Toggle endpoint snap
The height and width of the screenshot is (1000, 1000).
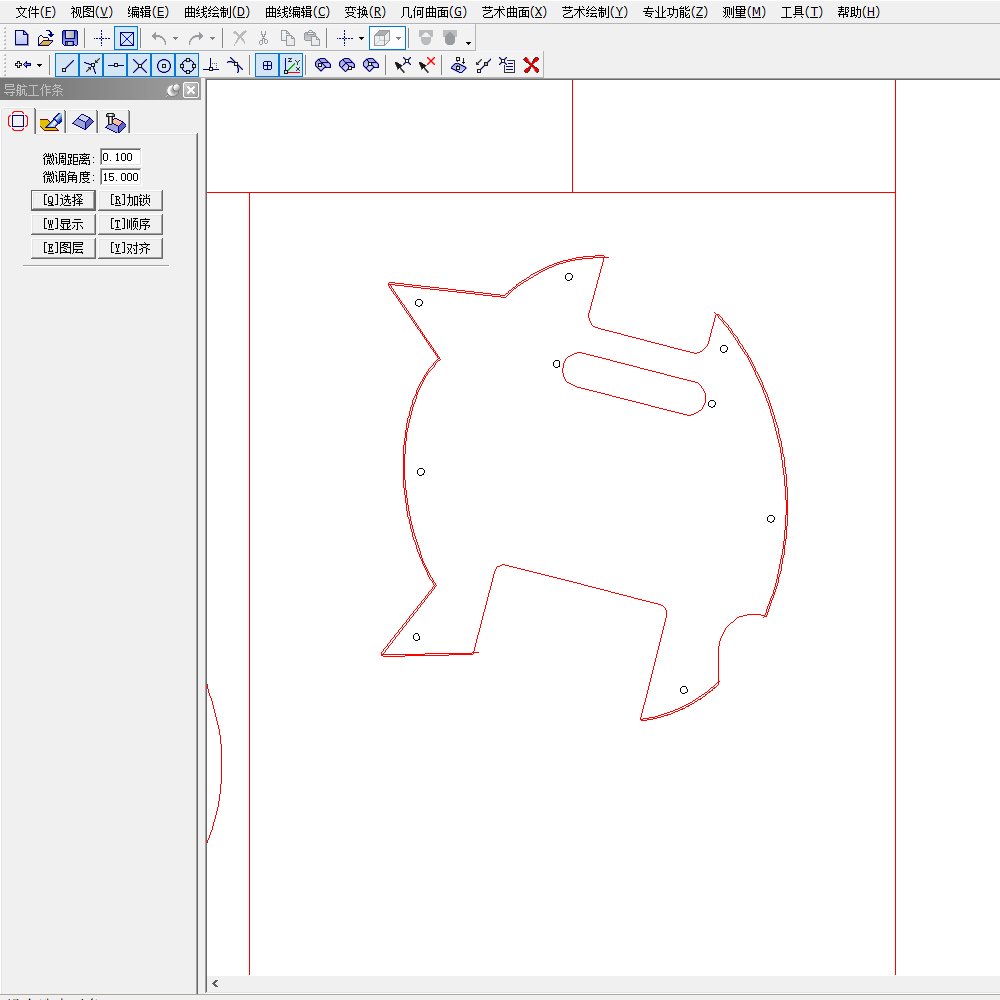coord(68,65)
